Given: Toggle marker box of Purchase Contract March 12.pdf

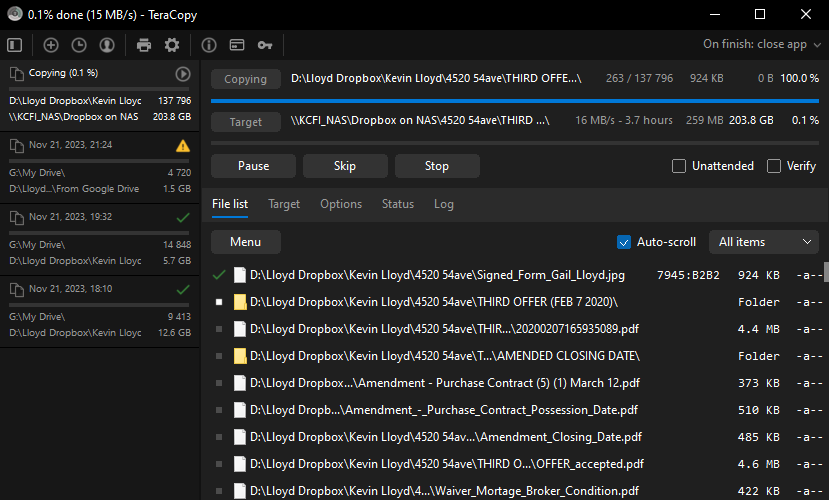Looking at the screenshot, I should coord(219,383).
